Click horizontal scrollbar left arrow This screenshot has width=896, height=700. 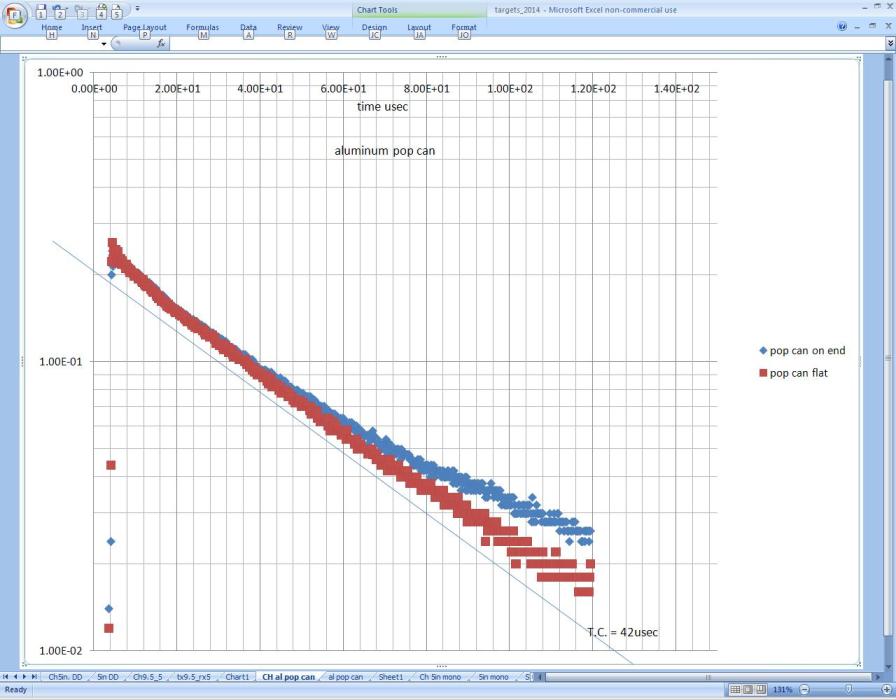pyautogui.click(x=540, y=677)
